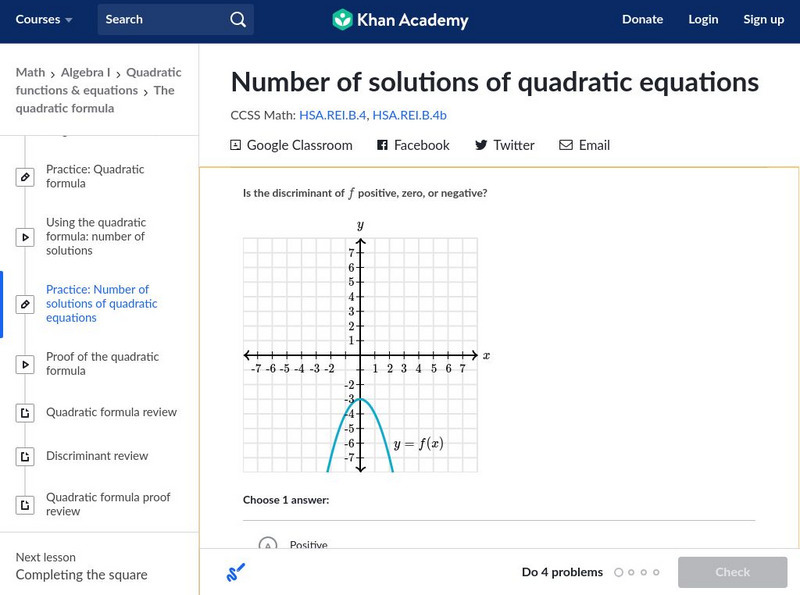
Task: Share on Twitter
Action: (504, 145)
